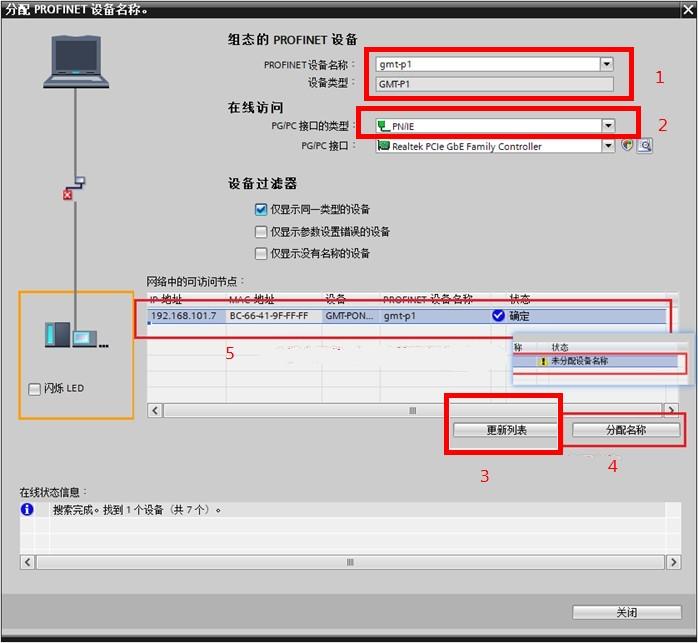The image size is (698, 643).
Task: Click the shield icon next to the PG/PC interface
Action: pos(627,146)
